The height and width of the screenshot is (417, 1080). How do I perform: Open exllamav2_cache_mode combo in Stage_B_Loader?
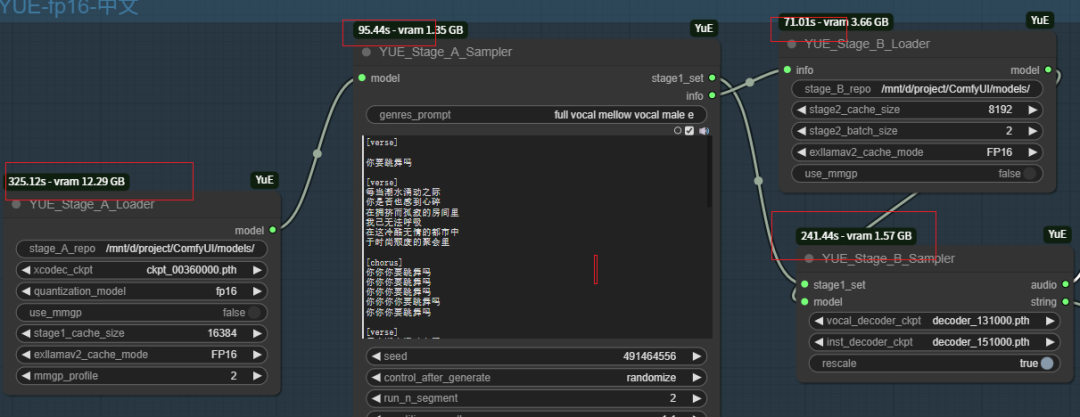pos(917,152)
